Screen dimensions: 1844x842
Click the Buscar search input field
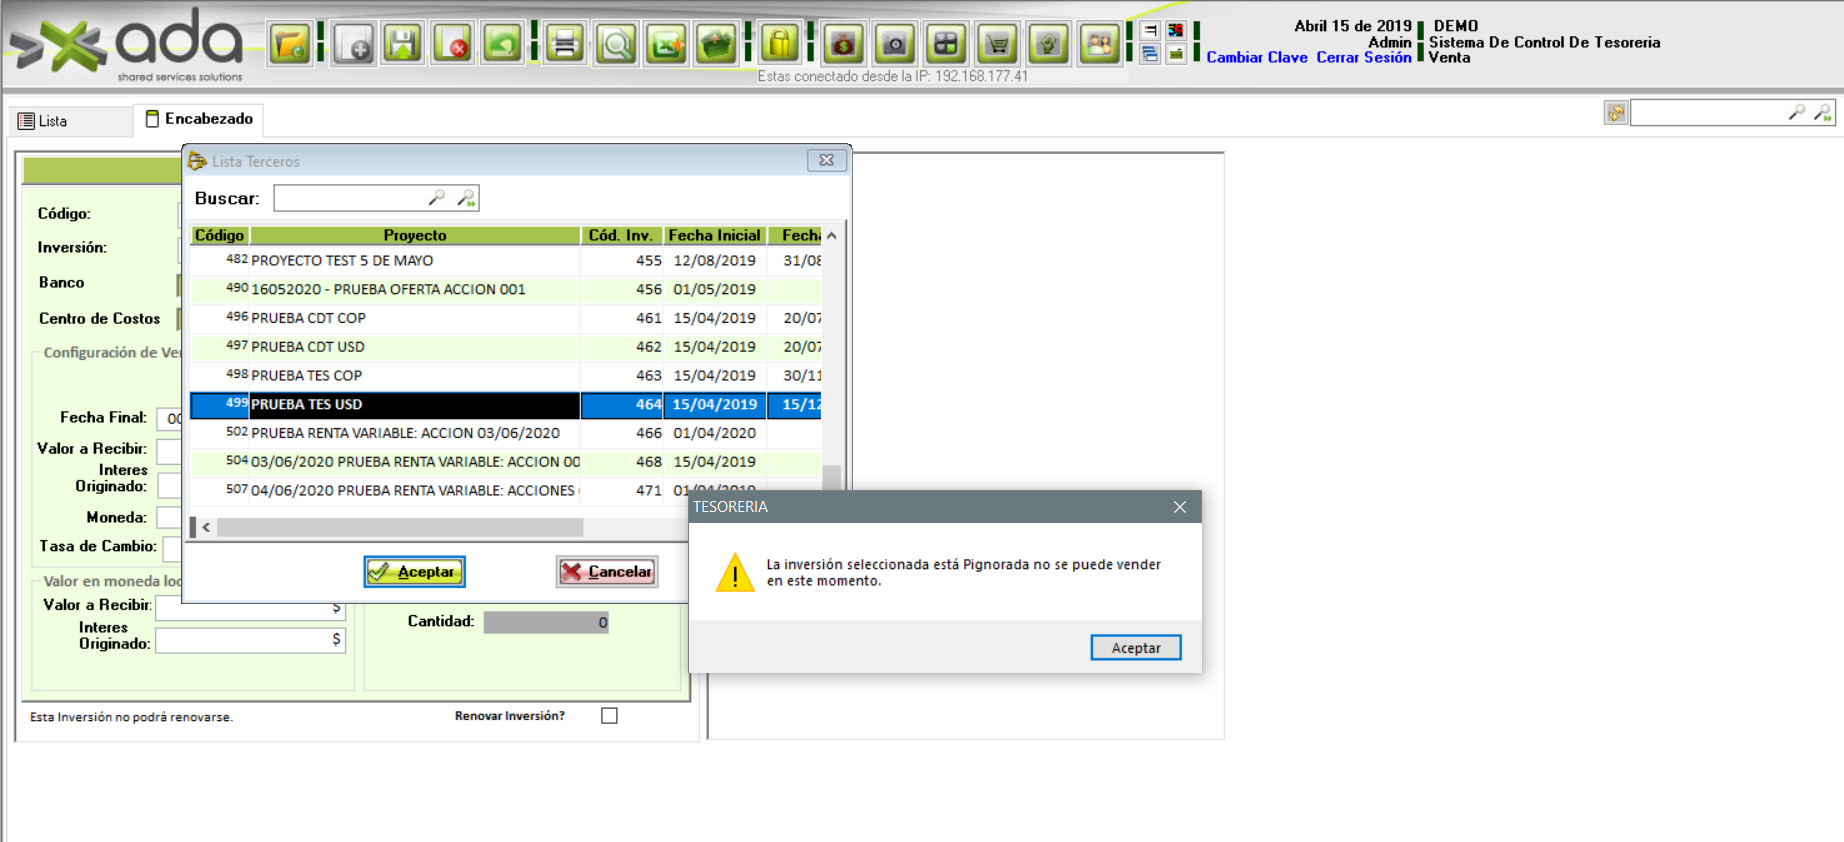click(350, 198)
